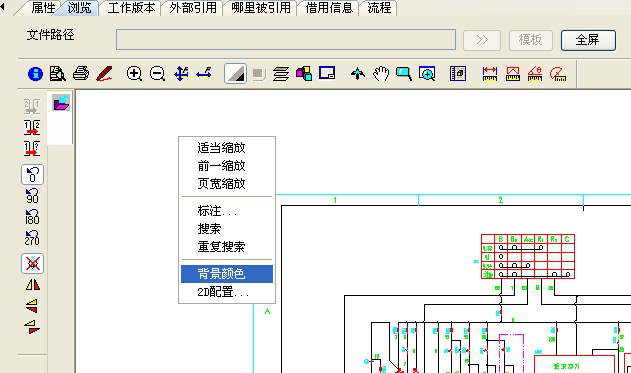The height and width of the screenshot is (373, 631).
Task: Open the layers stack icon
Action: [x=281, y=74]
